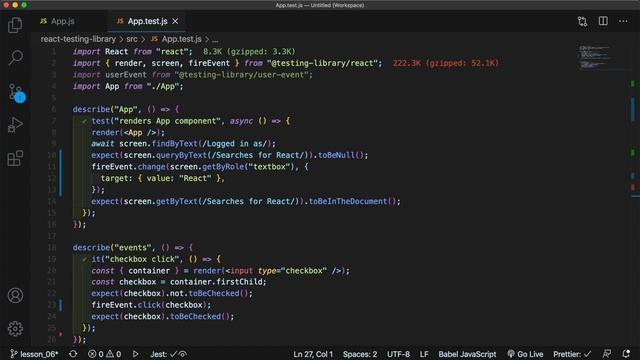
Task: Open the Manage gear settings icon
Action: click(x=15, y=329)
